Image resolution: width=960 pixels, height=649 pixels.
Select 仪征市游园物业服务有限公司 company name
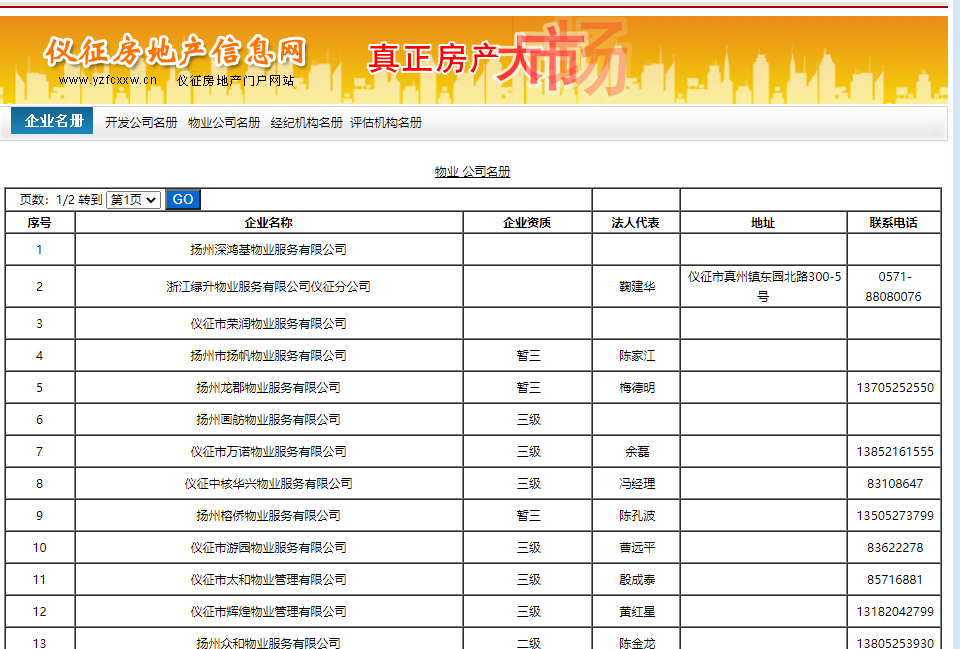coord(268,547)
